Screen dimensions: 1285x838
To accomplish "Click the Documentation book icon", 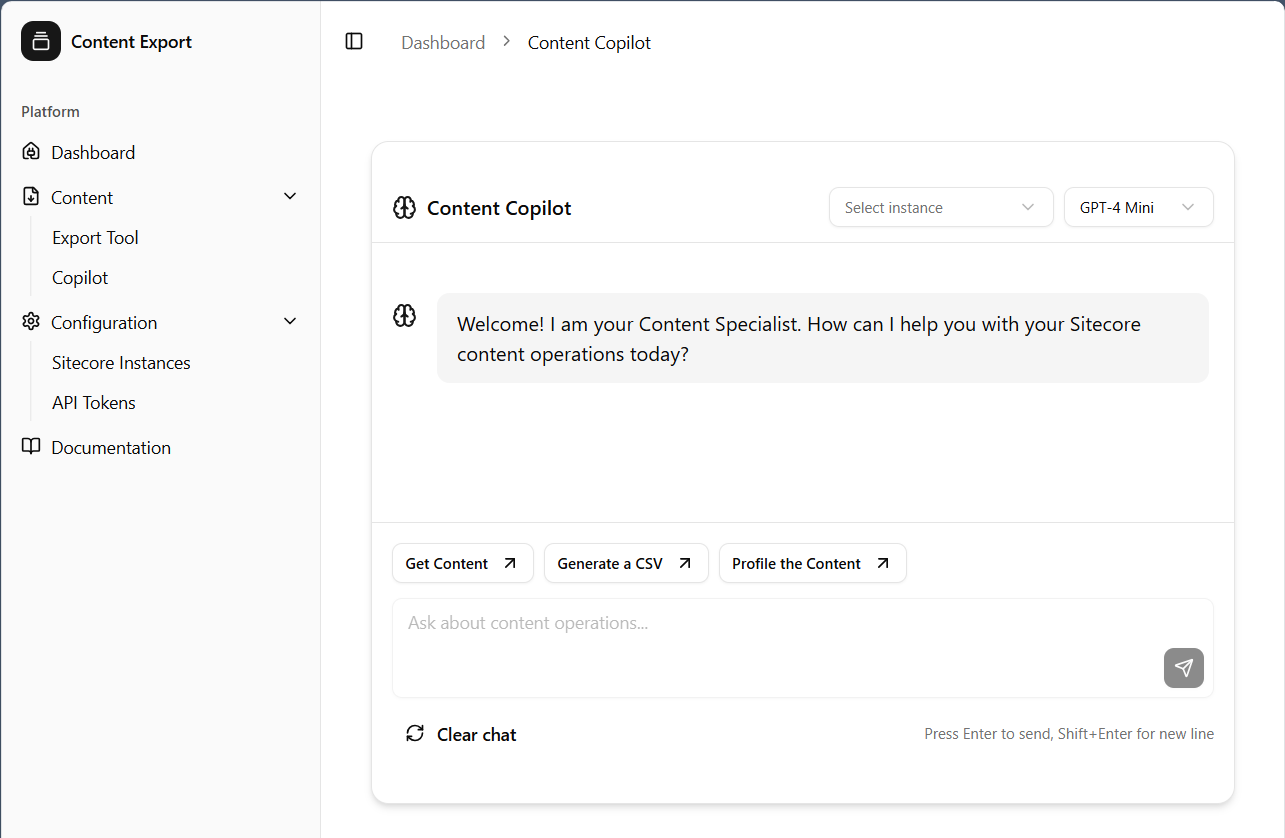I will tap(31, 447).
